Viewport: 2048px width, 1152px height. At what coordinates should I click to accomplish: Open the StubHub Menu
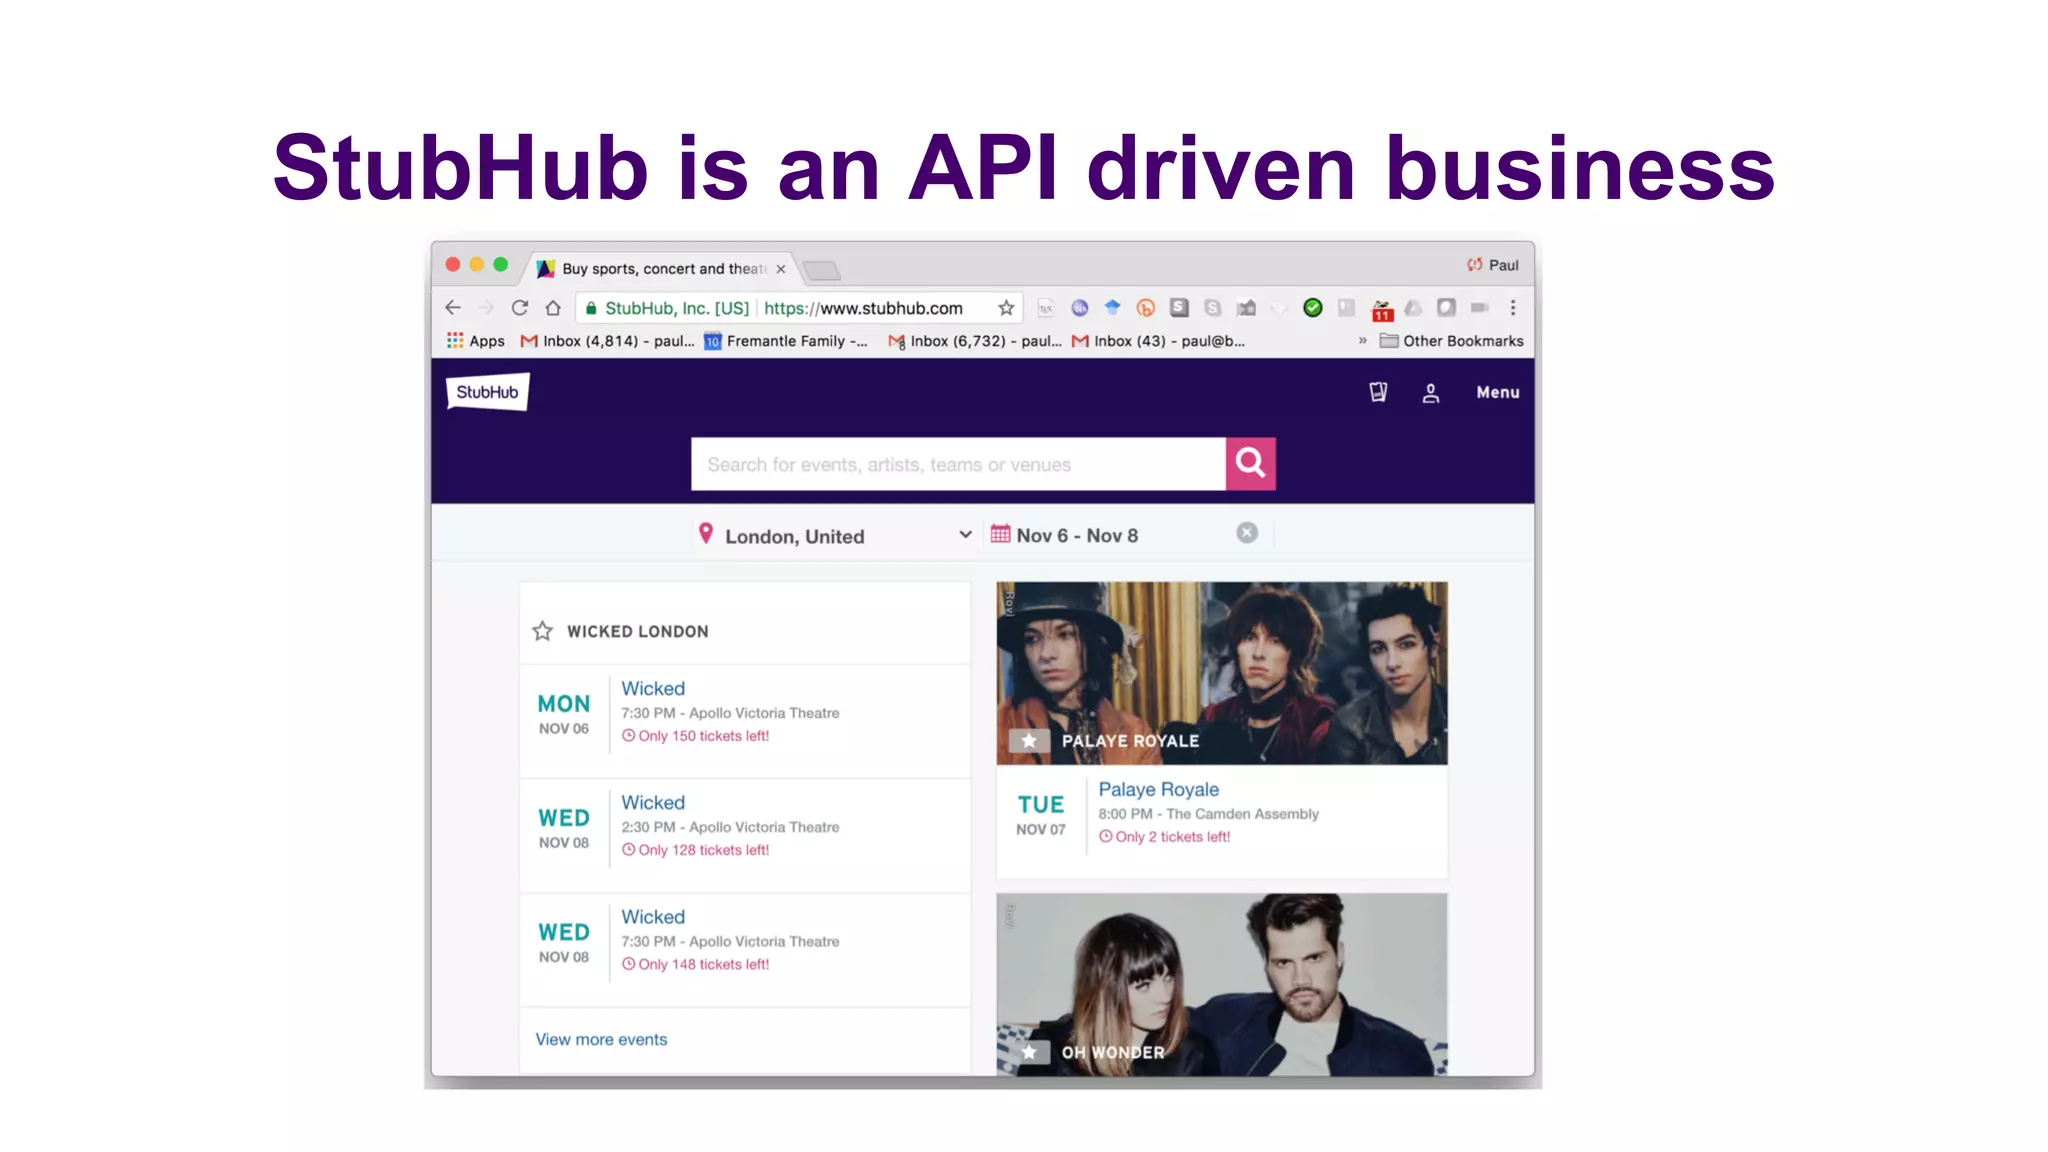[1497, 393]
